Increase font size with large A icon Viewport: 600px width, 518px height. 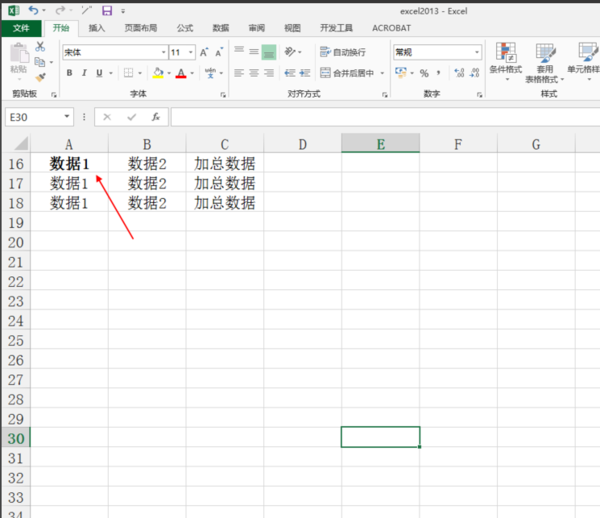pos(204,52)
